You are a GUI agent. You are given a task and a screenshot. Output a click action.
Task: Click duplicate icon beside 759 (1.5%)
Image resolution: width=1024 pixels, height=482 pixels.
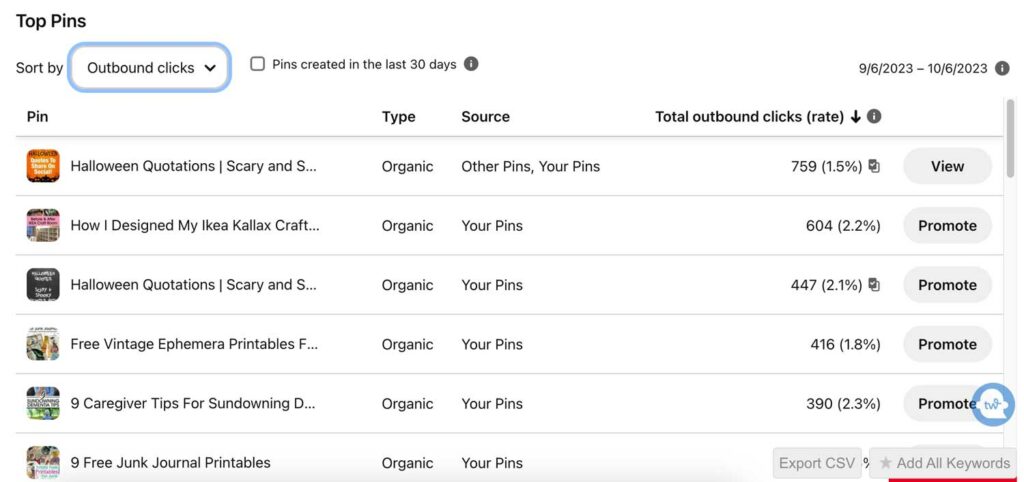(874, 166)
